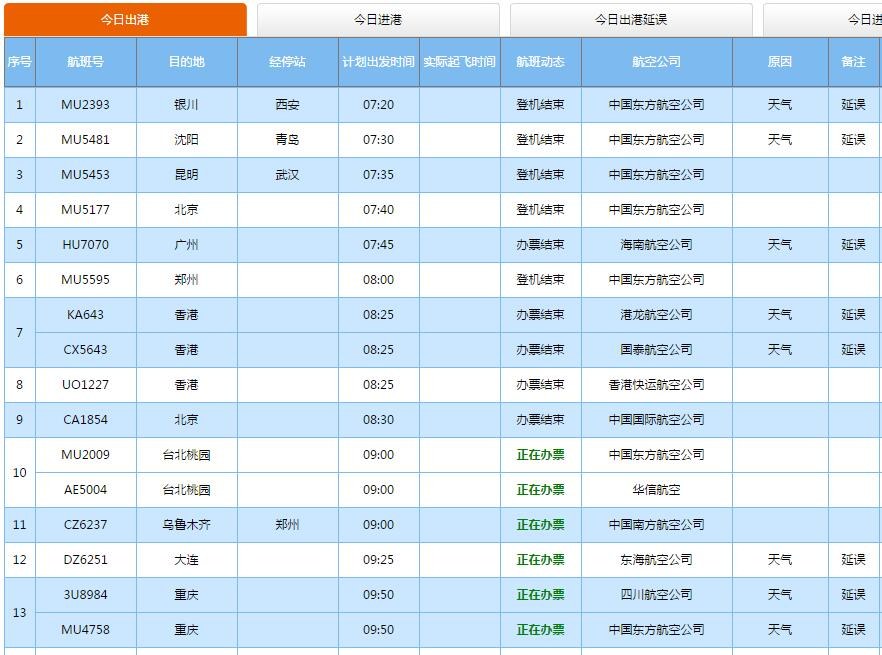Click the 序号 column header

point(20,62)
